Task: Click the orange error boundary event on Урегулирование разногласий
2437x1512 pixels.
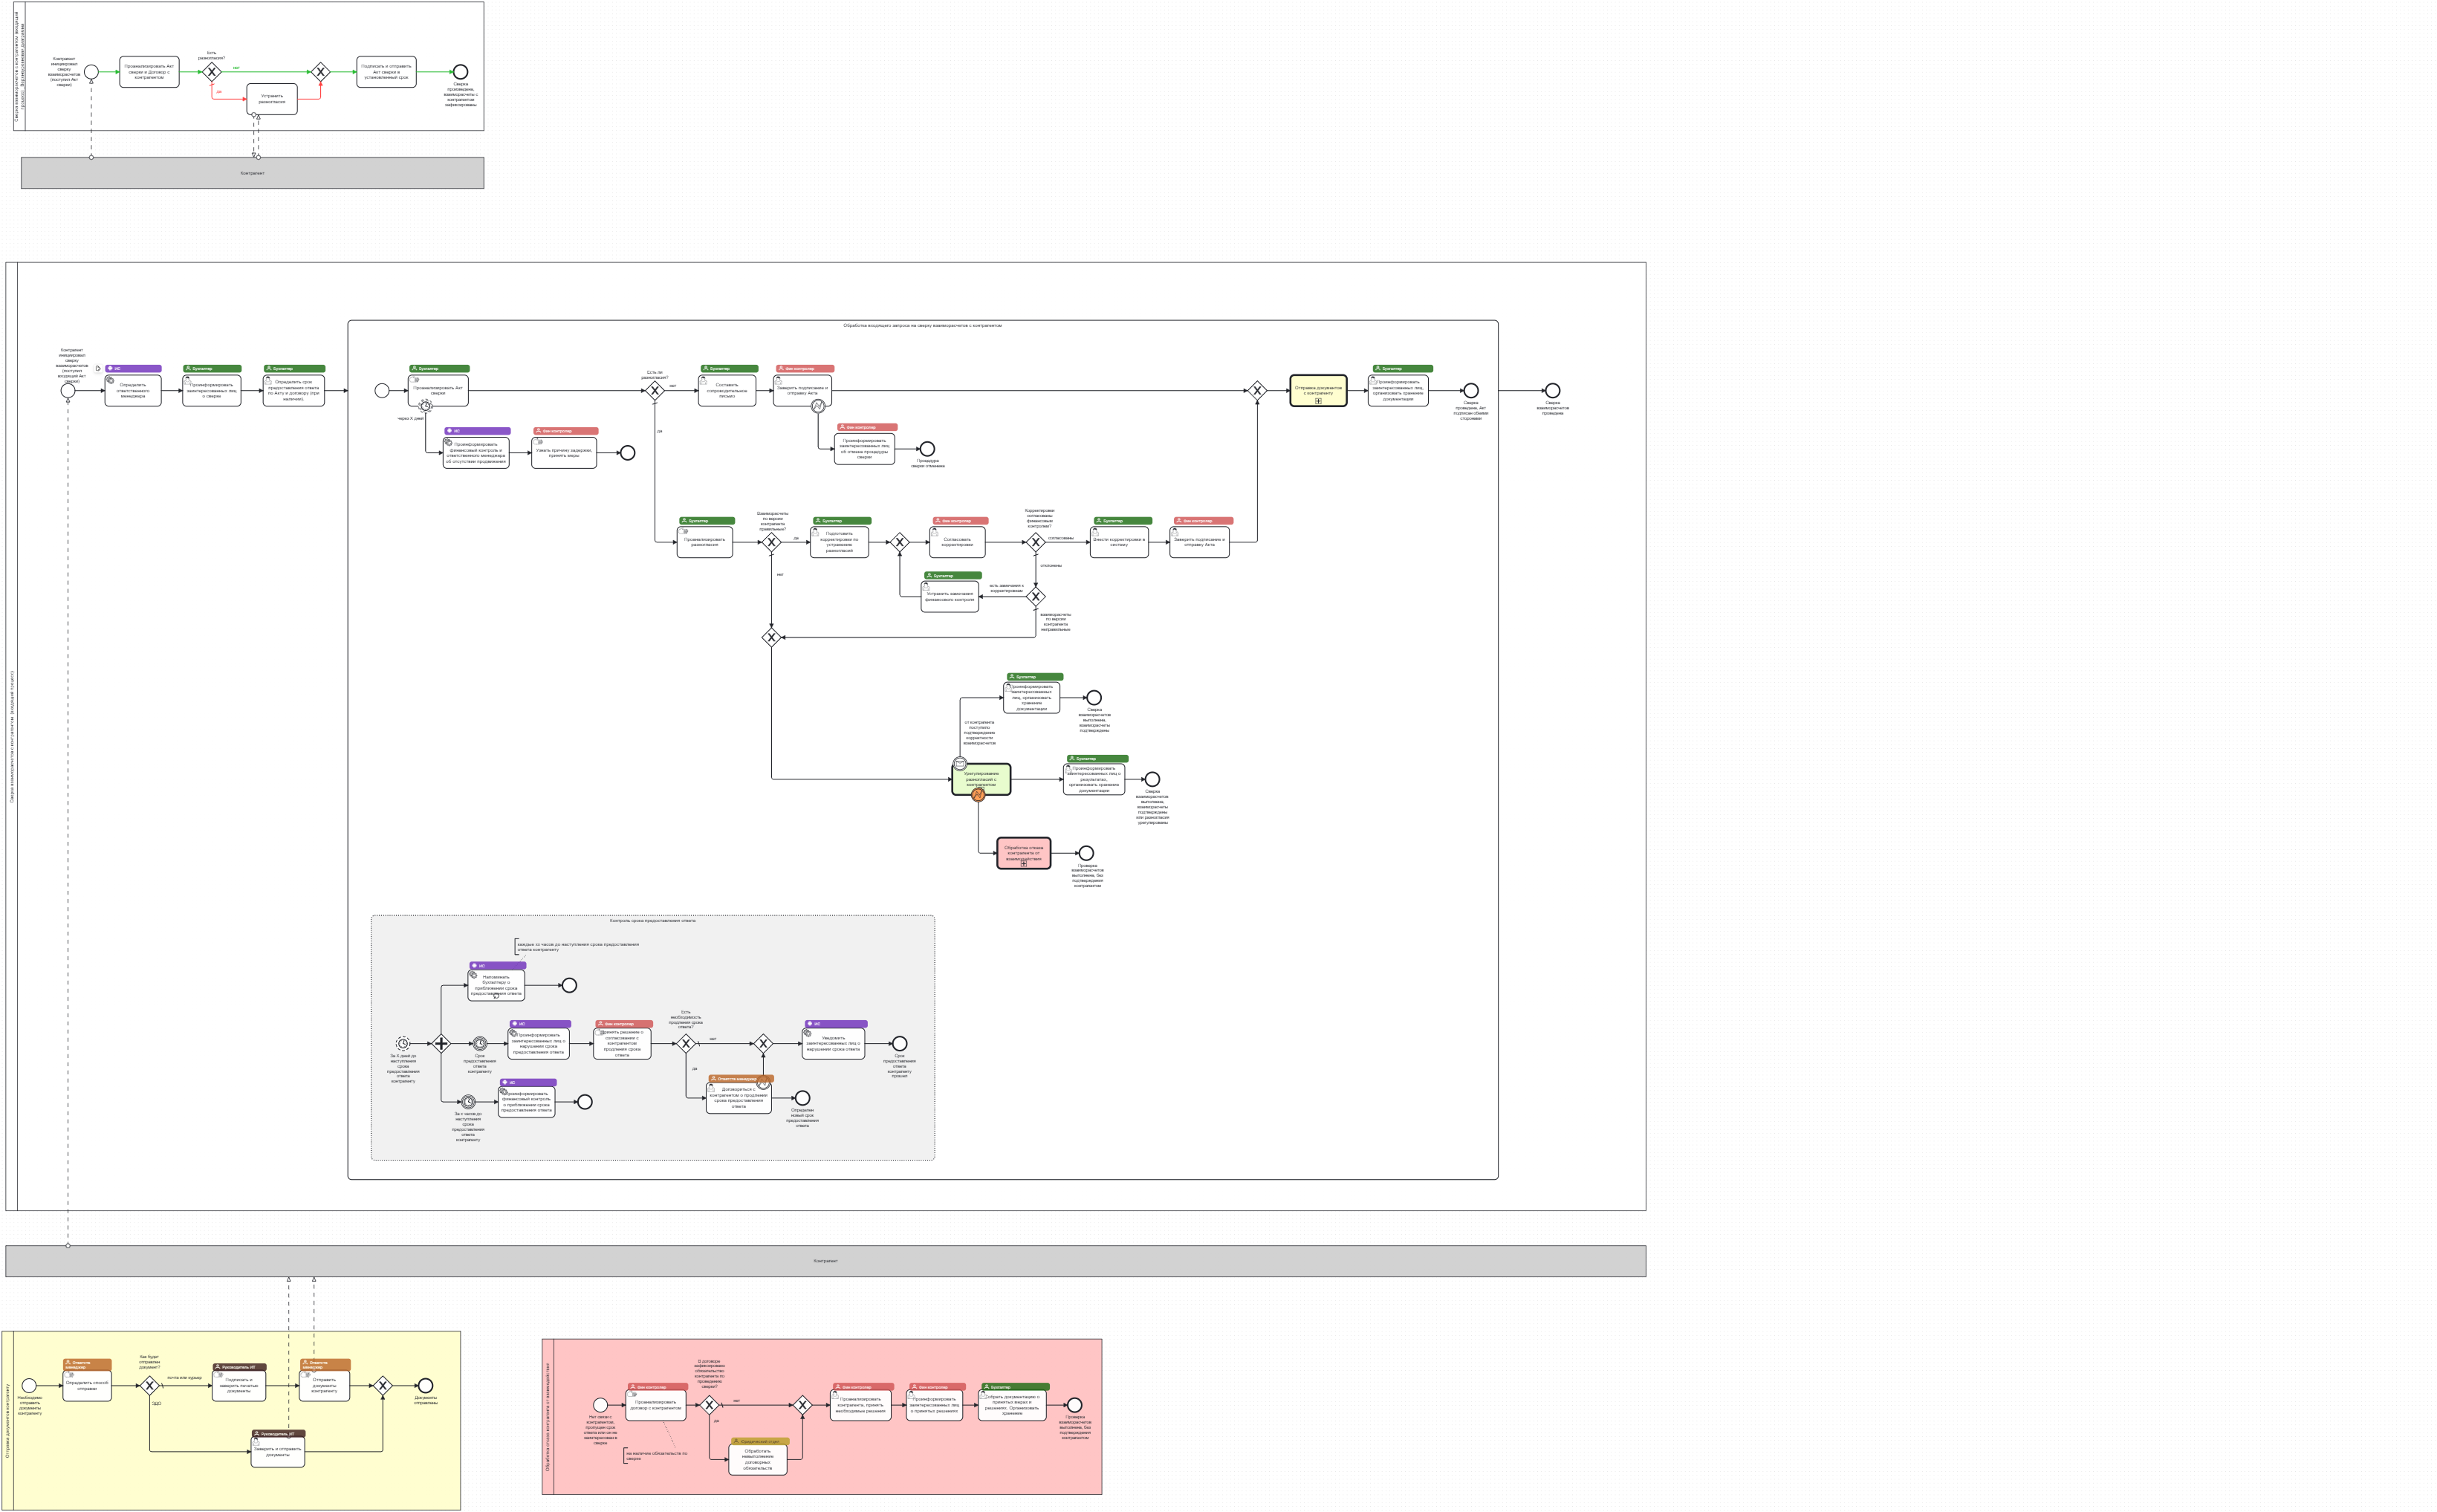Action: click(978, 795)
